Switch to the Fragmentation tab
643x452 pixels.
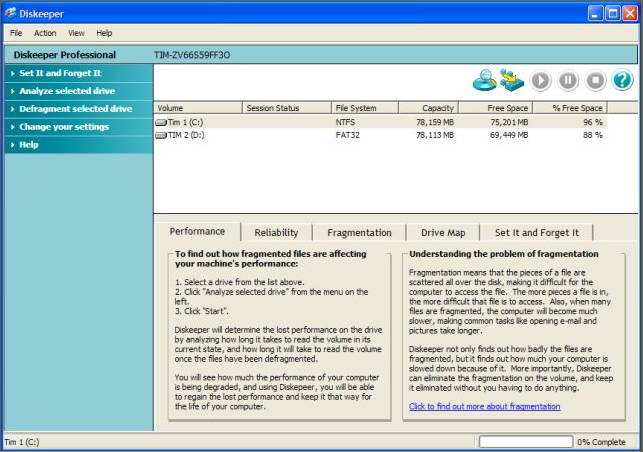(359, 233)
